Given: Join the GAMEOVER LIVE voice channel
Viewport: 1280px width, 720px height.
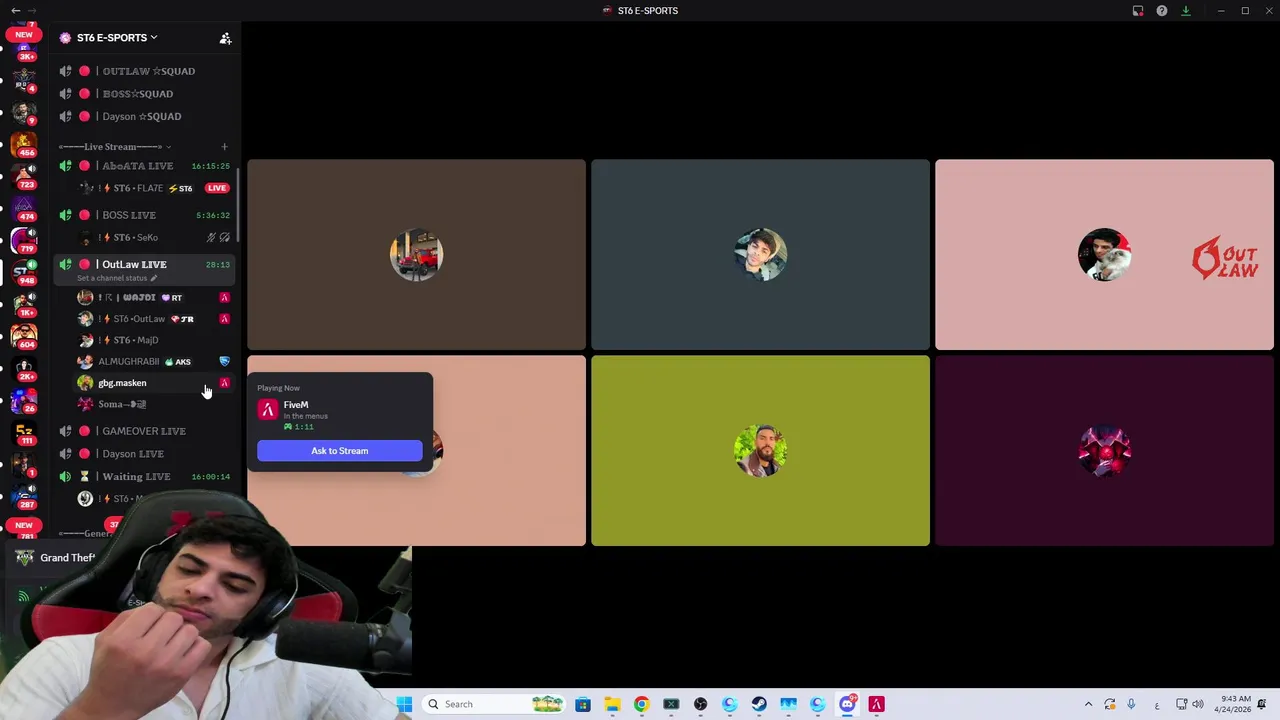Looking at the screenshot, I should [x=144, y=431].
